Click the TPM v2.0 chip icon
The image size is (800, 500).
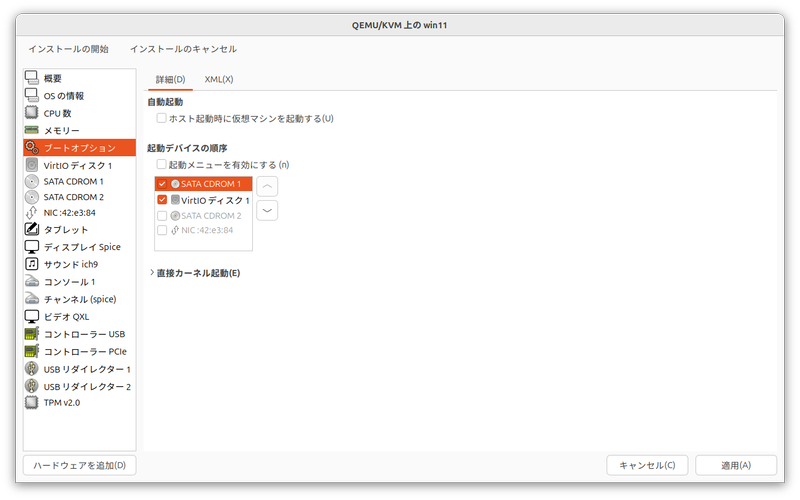[32, 402]
